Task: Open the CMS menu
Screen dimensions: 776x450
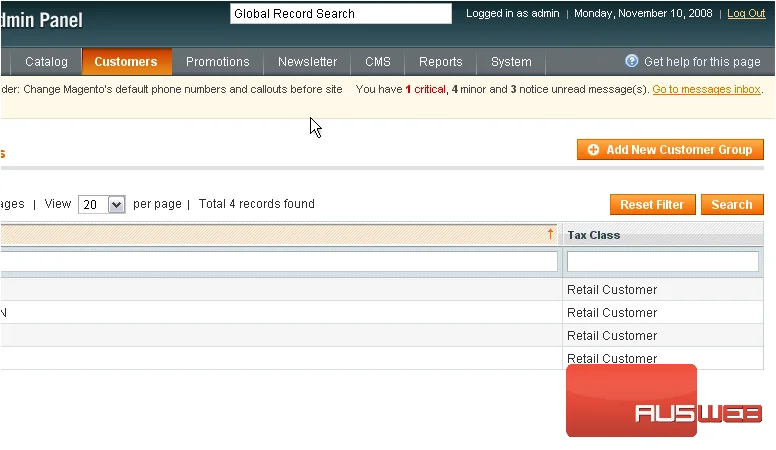Action: [x=378, y=62]
